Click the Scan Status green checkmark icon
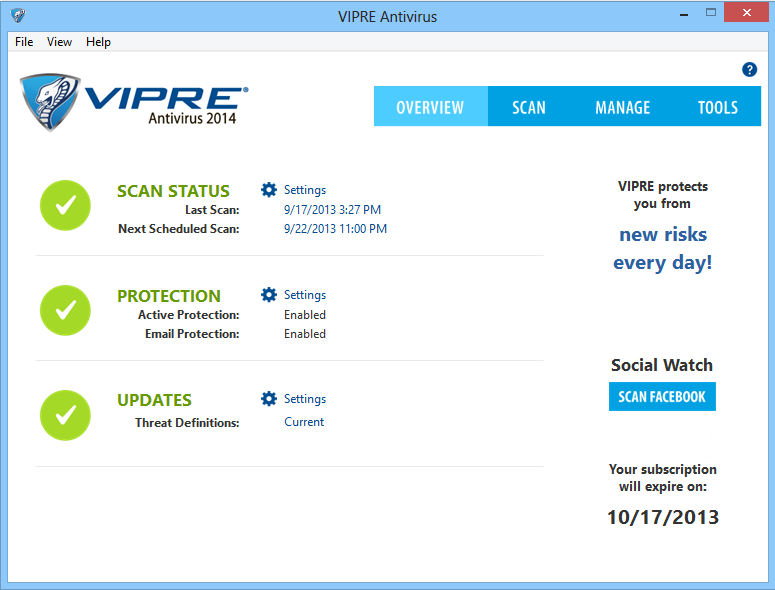Screen dimensions: 775x590 coord(65,205)
